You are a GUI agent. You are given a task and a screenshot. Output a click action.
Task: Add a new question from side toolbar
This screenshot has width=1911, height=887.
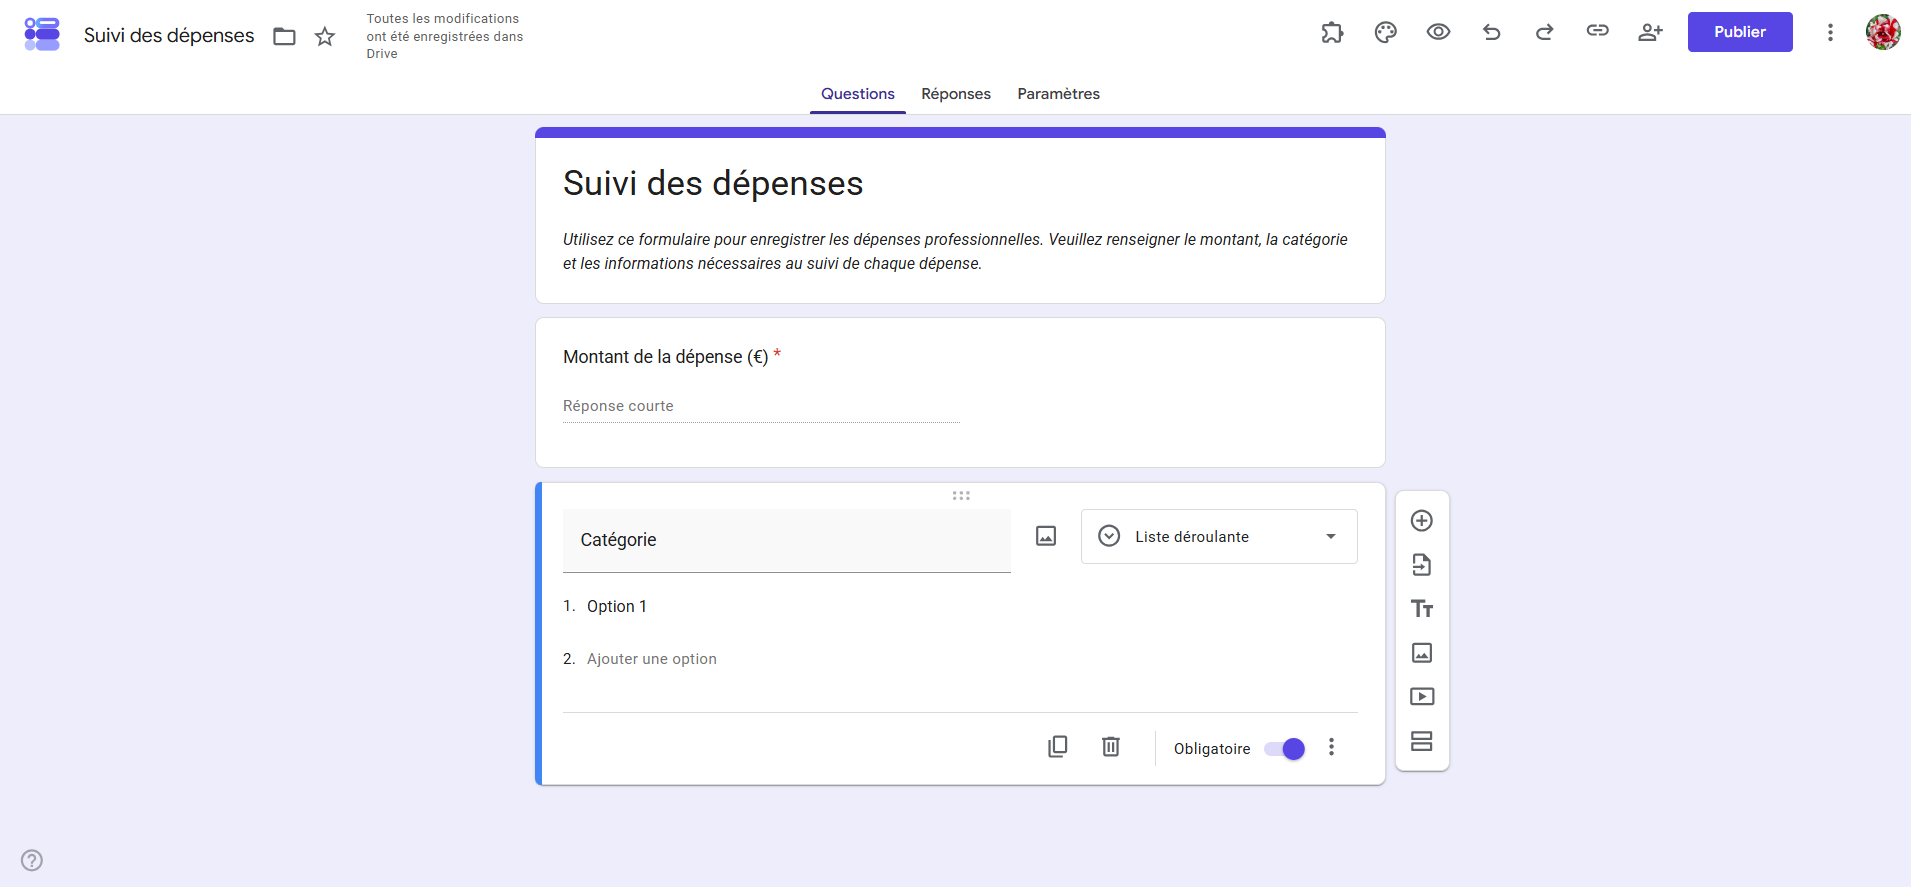(x=1421, y=521)
